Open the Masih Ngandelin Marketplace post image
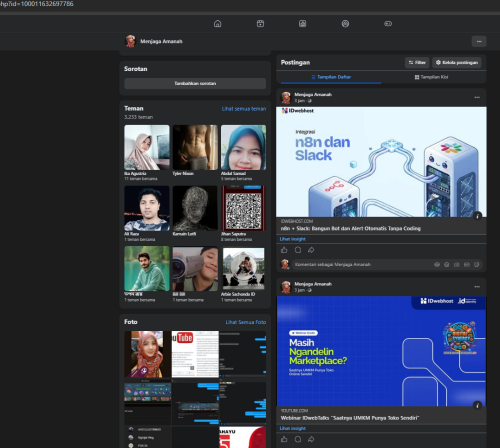Screen dimensions: 500x448 click(381, 351)
